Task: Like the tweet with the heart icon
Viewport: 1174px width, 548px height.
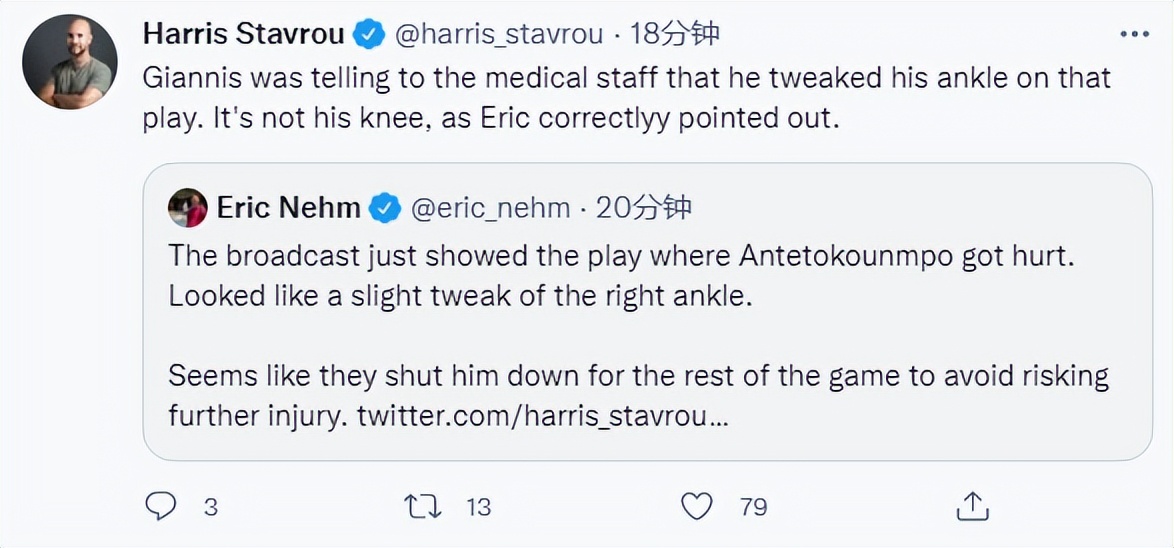Action: 697,506
